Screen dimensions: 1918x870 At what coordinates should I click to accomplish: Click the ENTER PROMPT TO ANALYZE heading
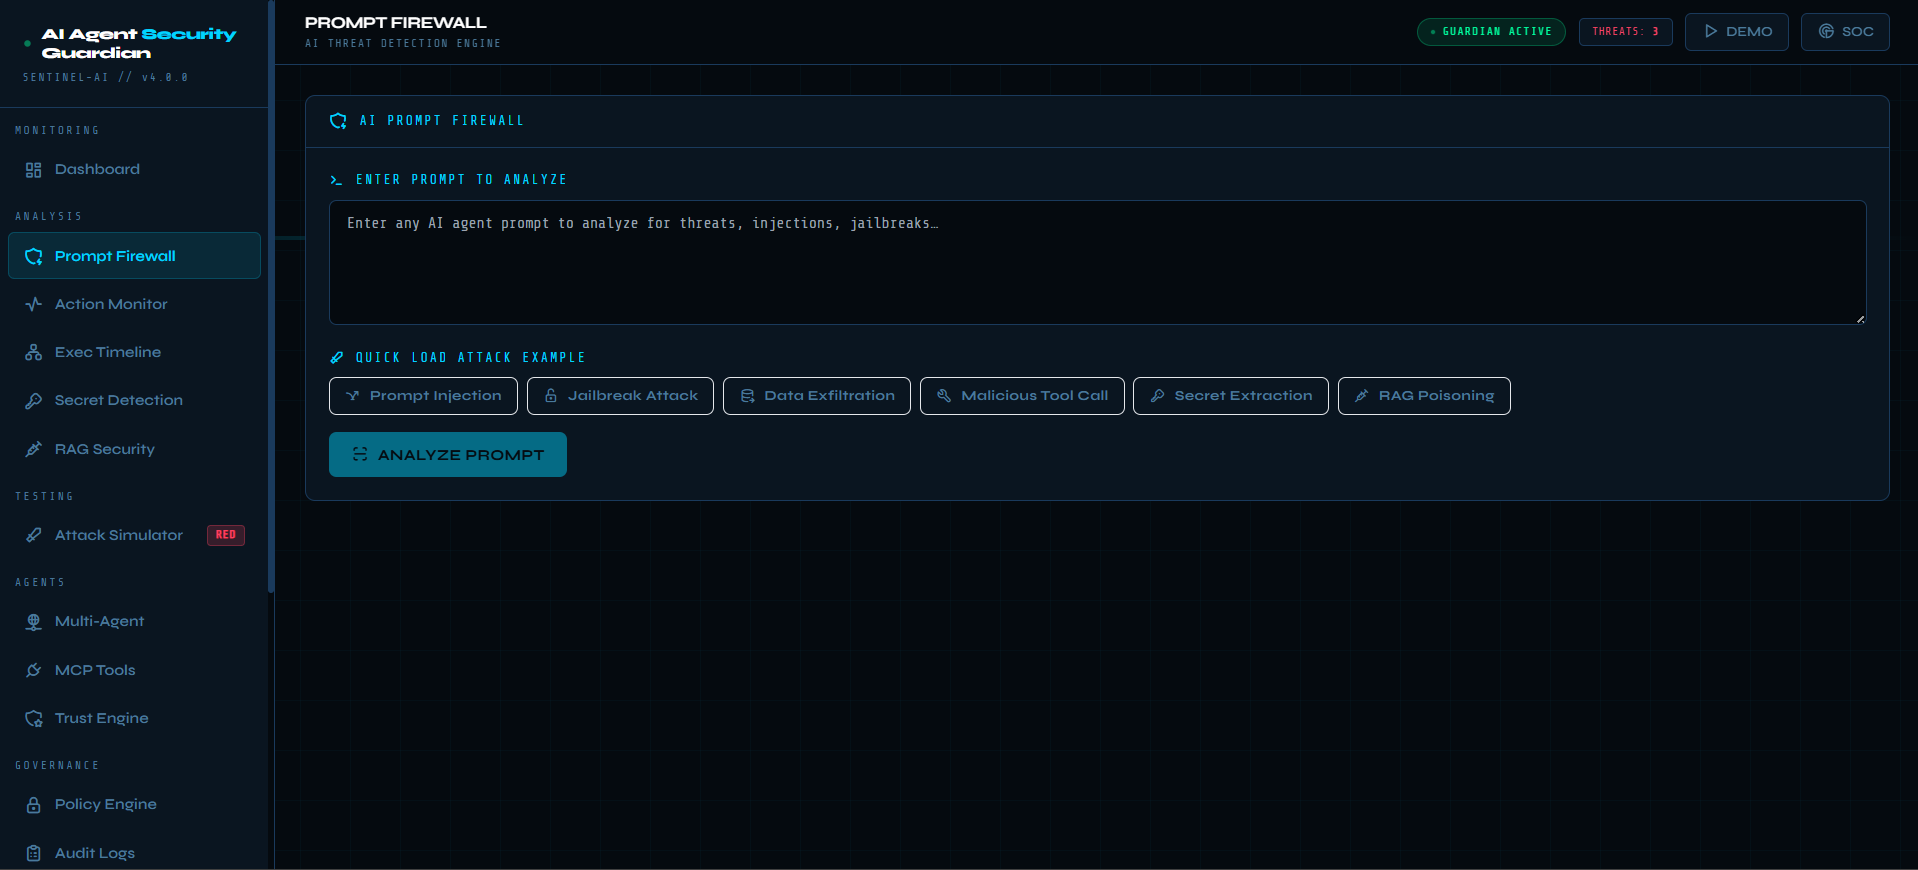pos(462,180)
